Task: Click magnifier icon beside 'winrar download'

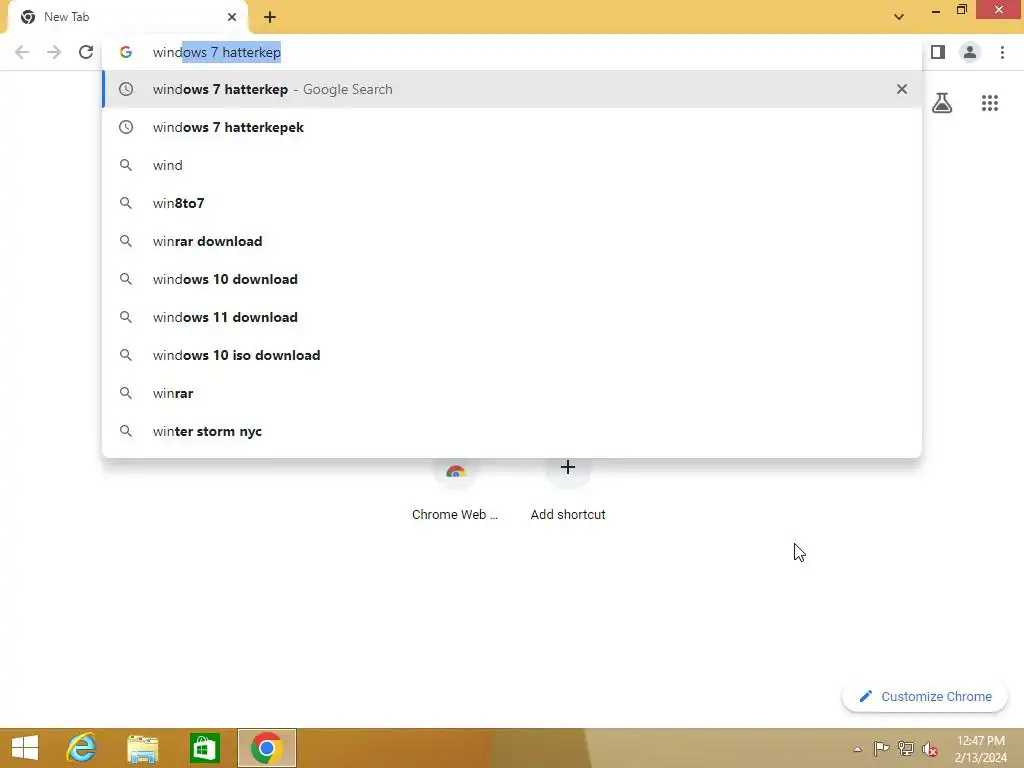Action: point(126,241)
